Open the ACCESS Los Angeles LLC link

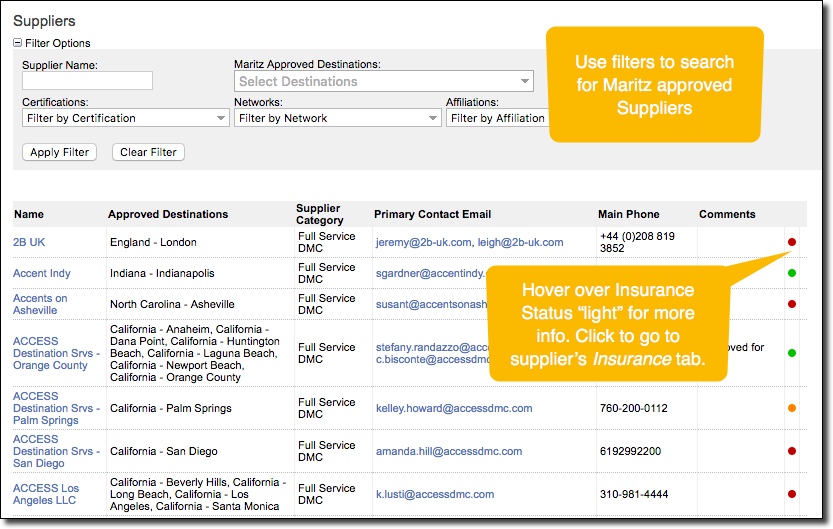coord(46,494)
